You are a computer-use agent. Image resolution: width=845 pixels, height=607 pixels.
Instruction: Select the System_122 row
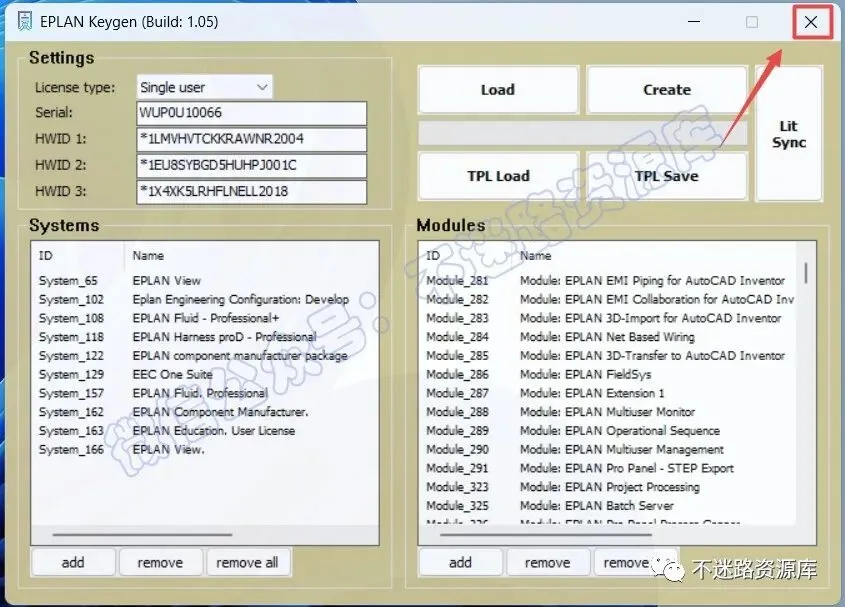tap(205, 356)
